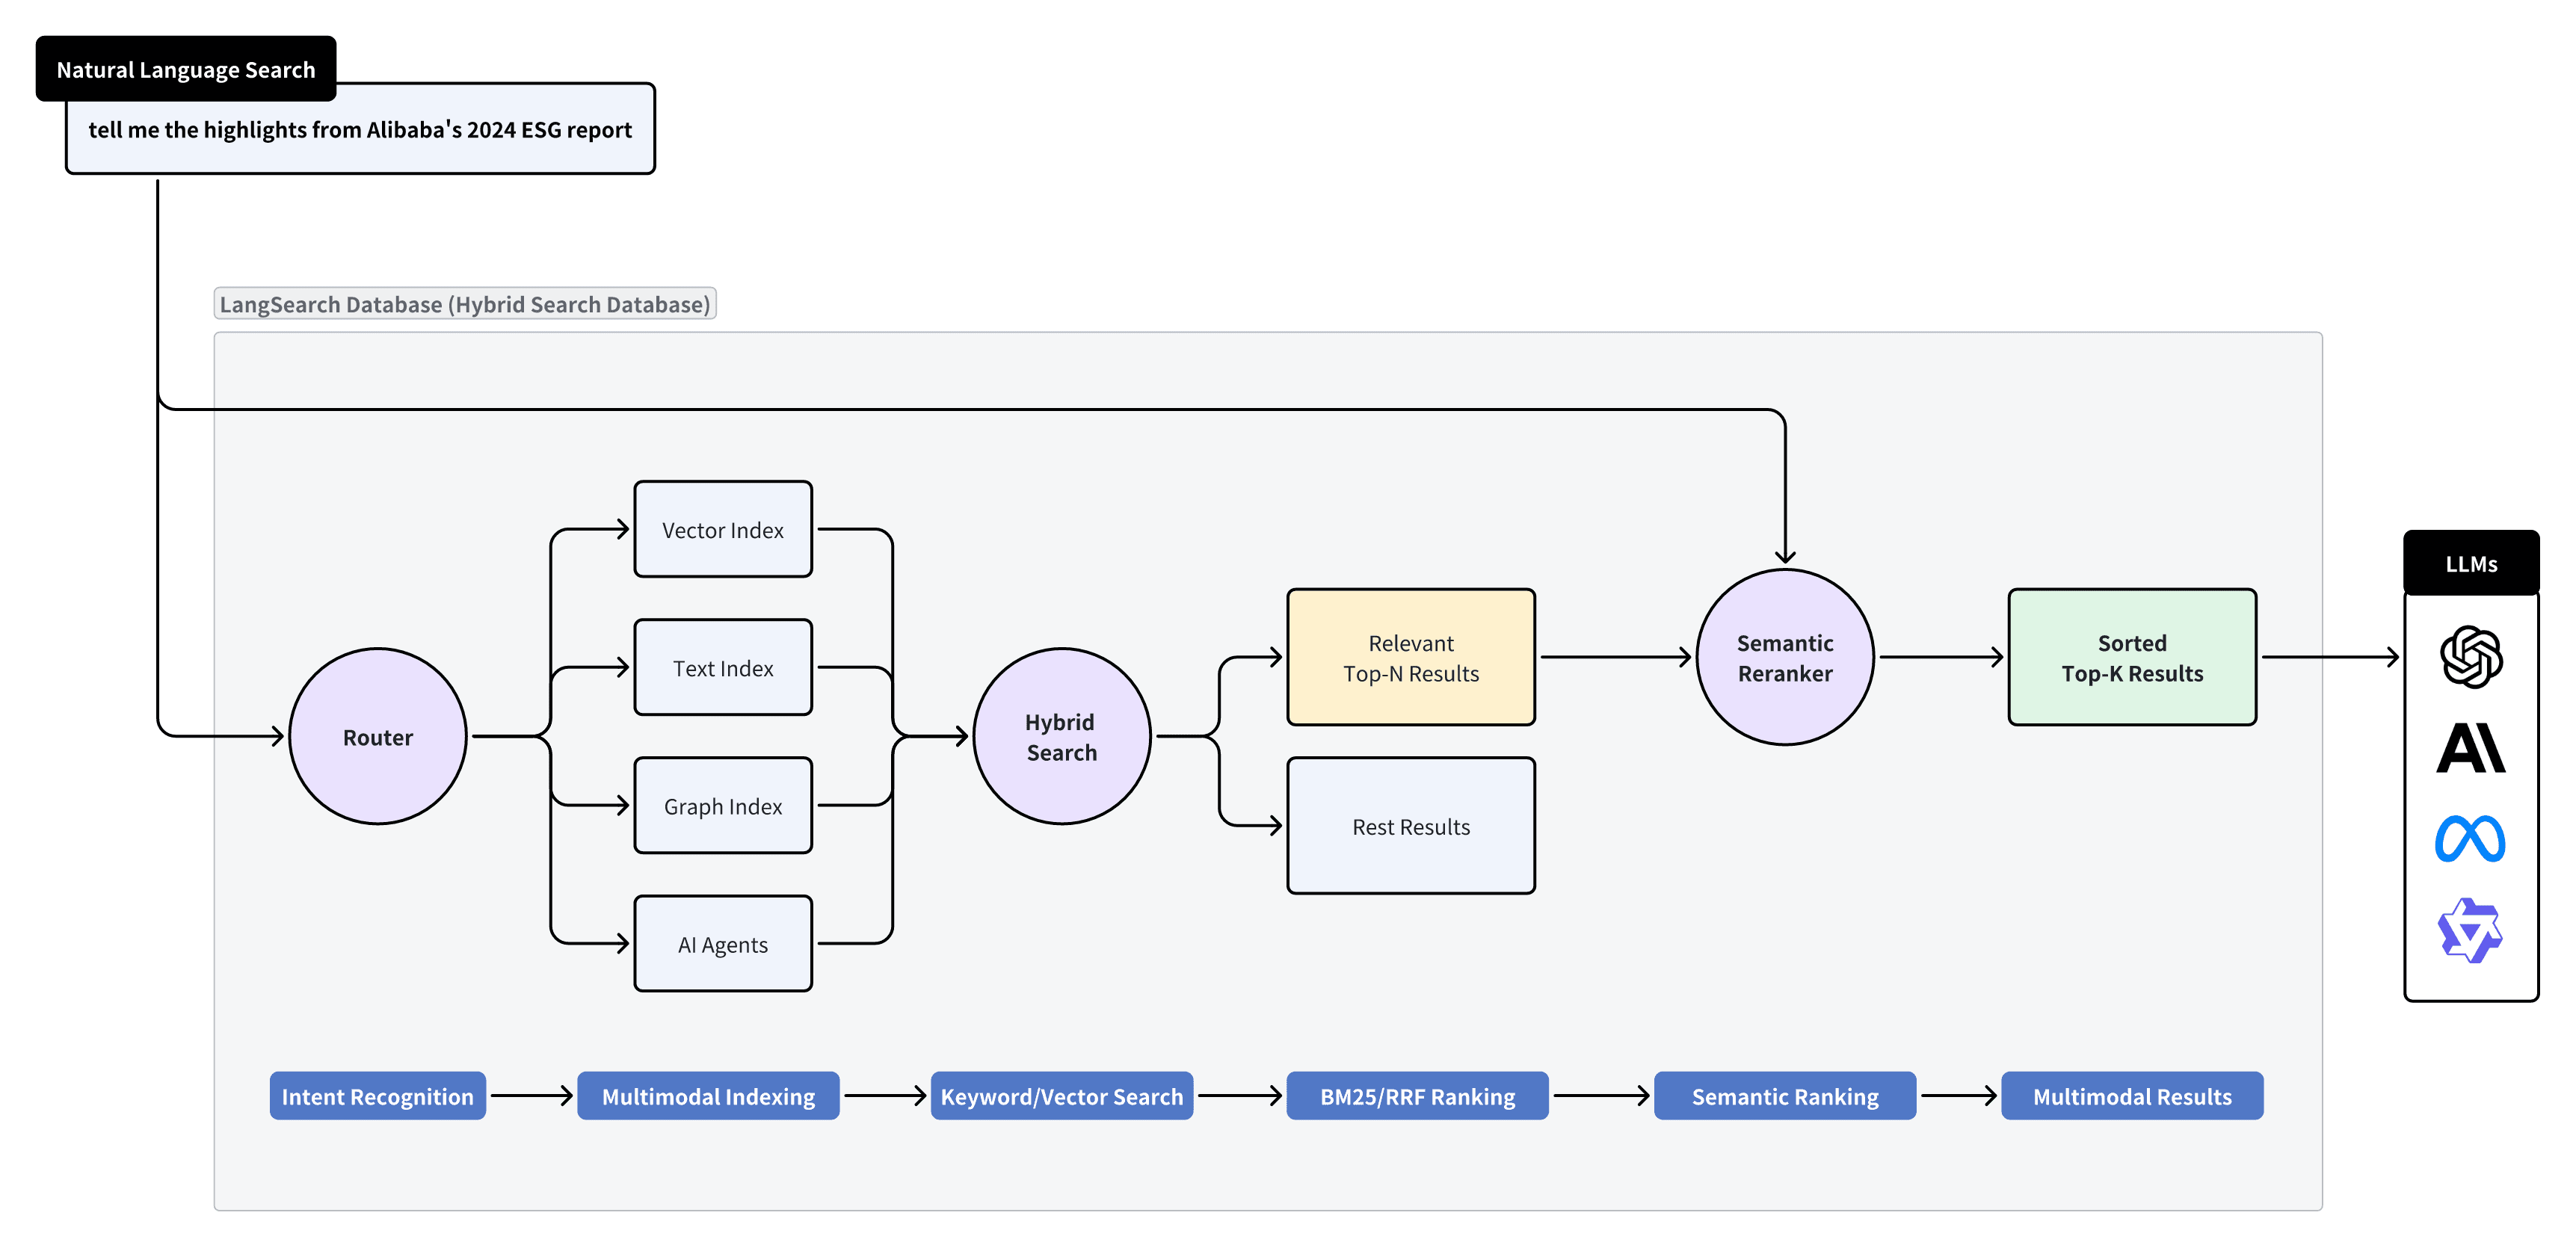
Task: Click the Graph Index box
Action: click(x=722, y=806)
